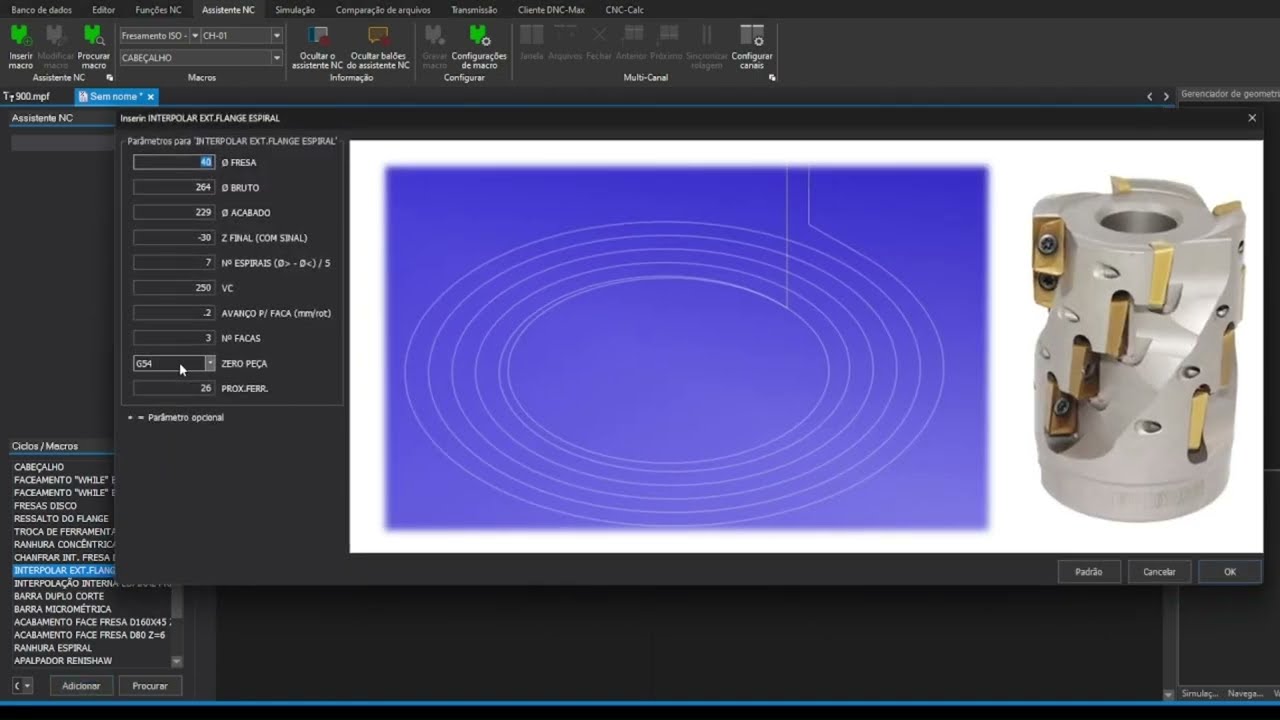Click the Navega bottom right tab
The width and height of the screenshot is (1280, 720).
(1245, 693)
